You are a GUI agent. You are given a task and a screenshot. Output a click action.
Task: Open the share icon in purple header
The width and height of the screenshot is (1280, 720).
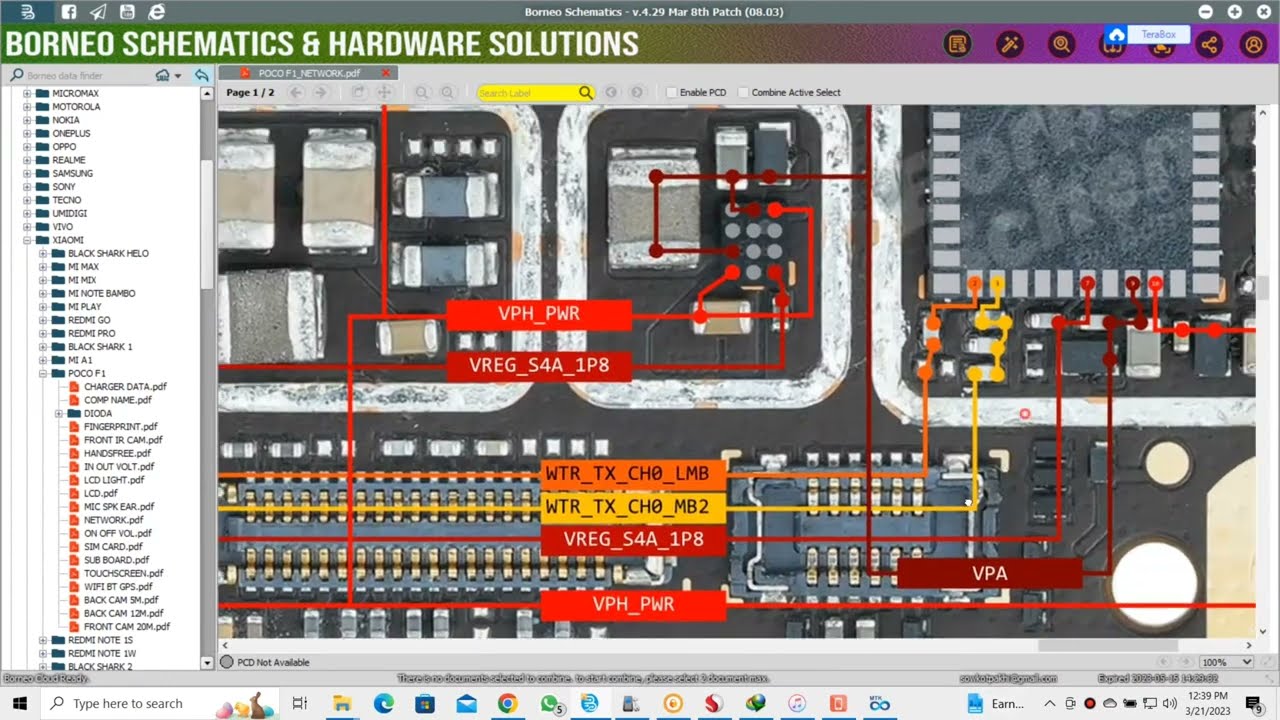click(1209, 44)
